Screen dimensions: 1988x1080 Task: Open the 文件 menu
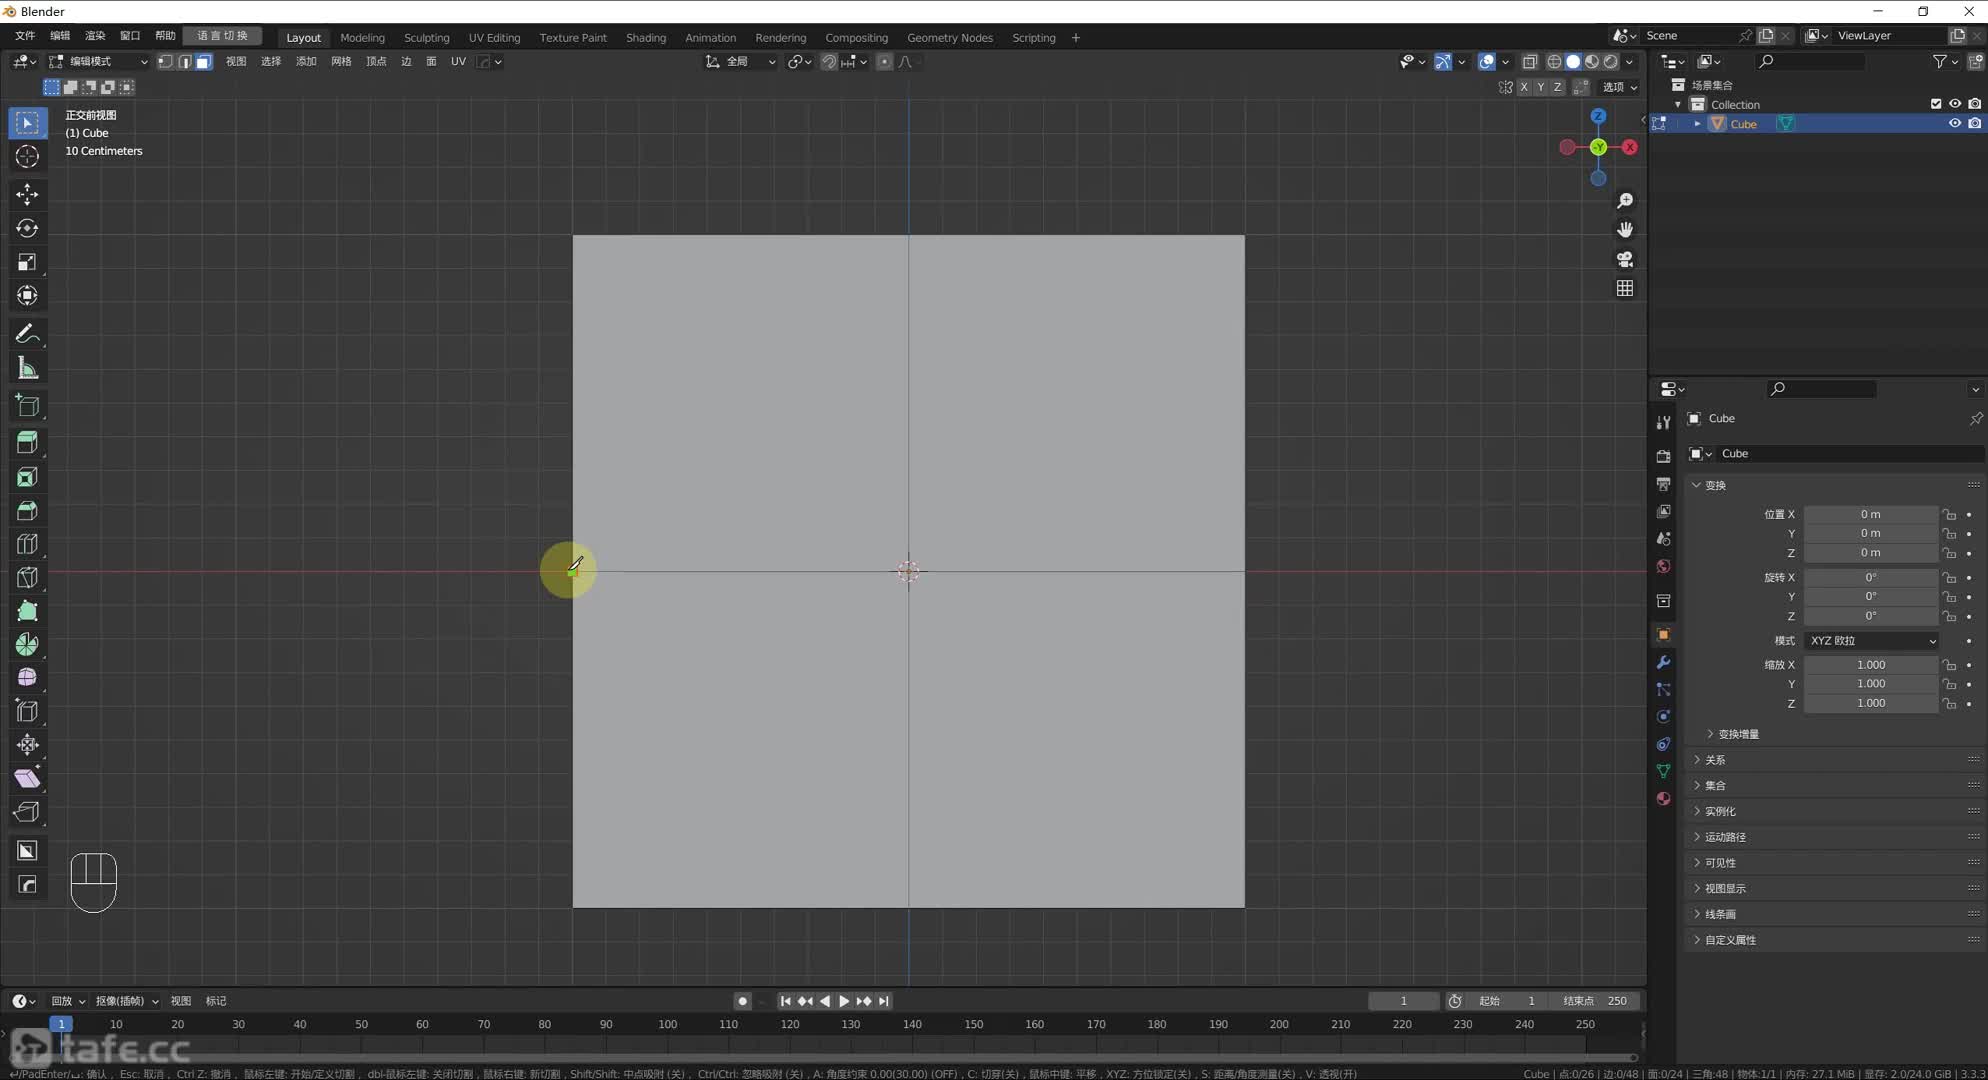(x=25, y=36)
